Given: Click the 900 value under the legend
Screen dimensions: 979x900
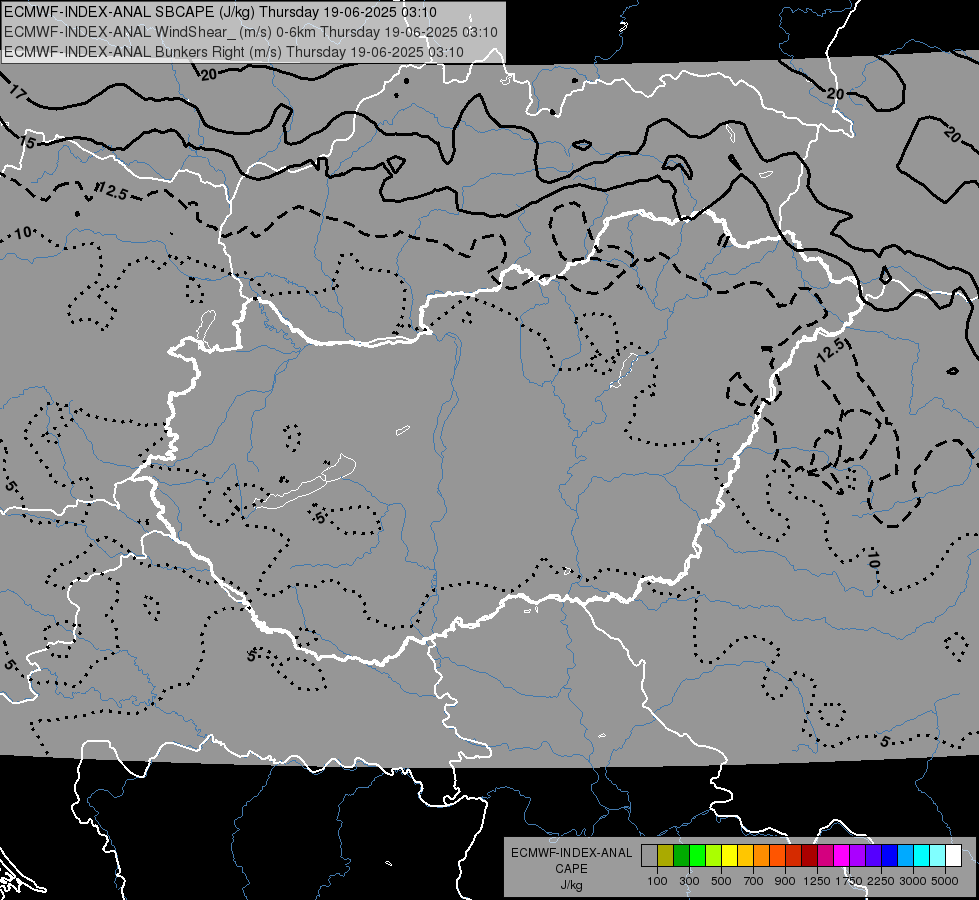Looking at the screenshot, I should (785, 881).
